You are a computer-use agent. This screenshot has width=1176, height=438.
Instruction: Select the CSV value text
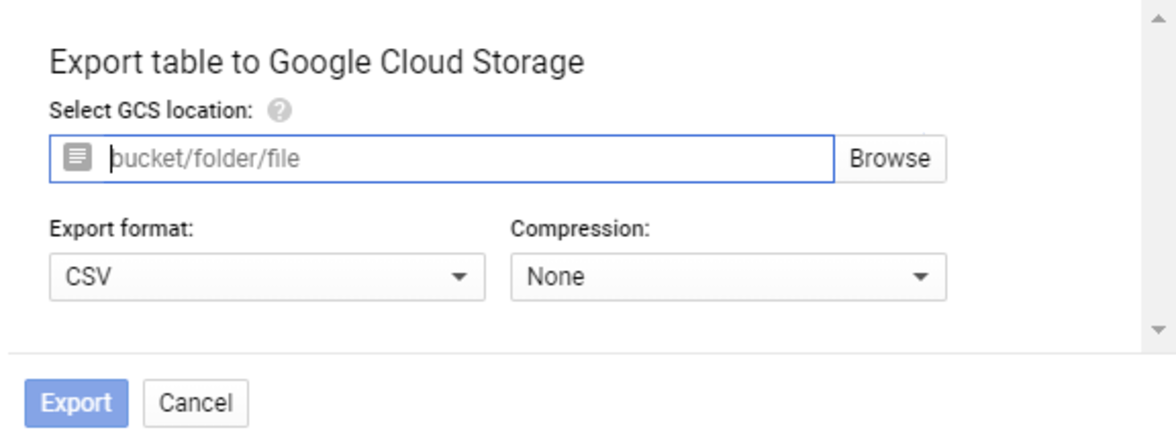pyautogui.click(x=88, y=277)
